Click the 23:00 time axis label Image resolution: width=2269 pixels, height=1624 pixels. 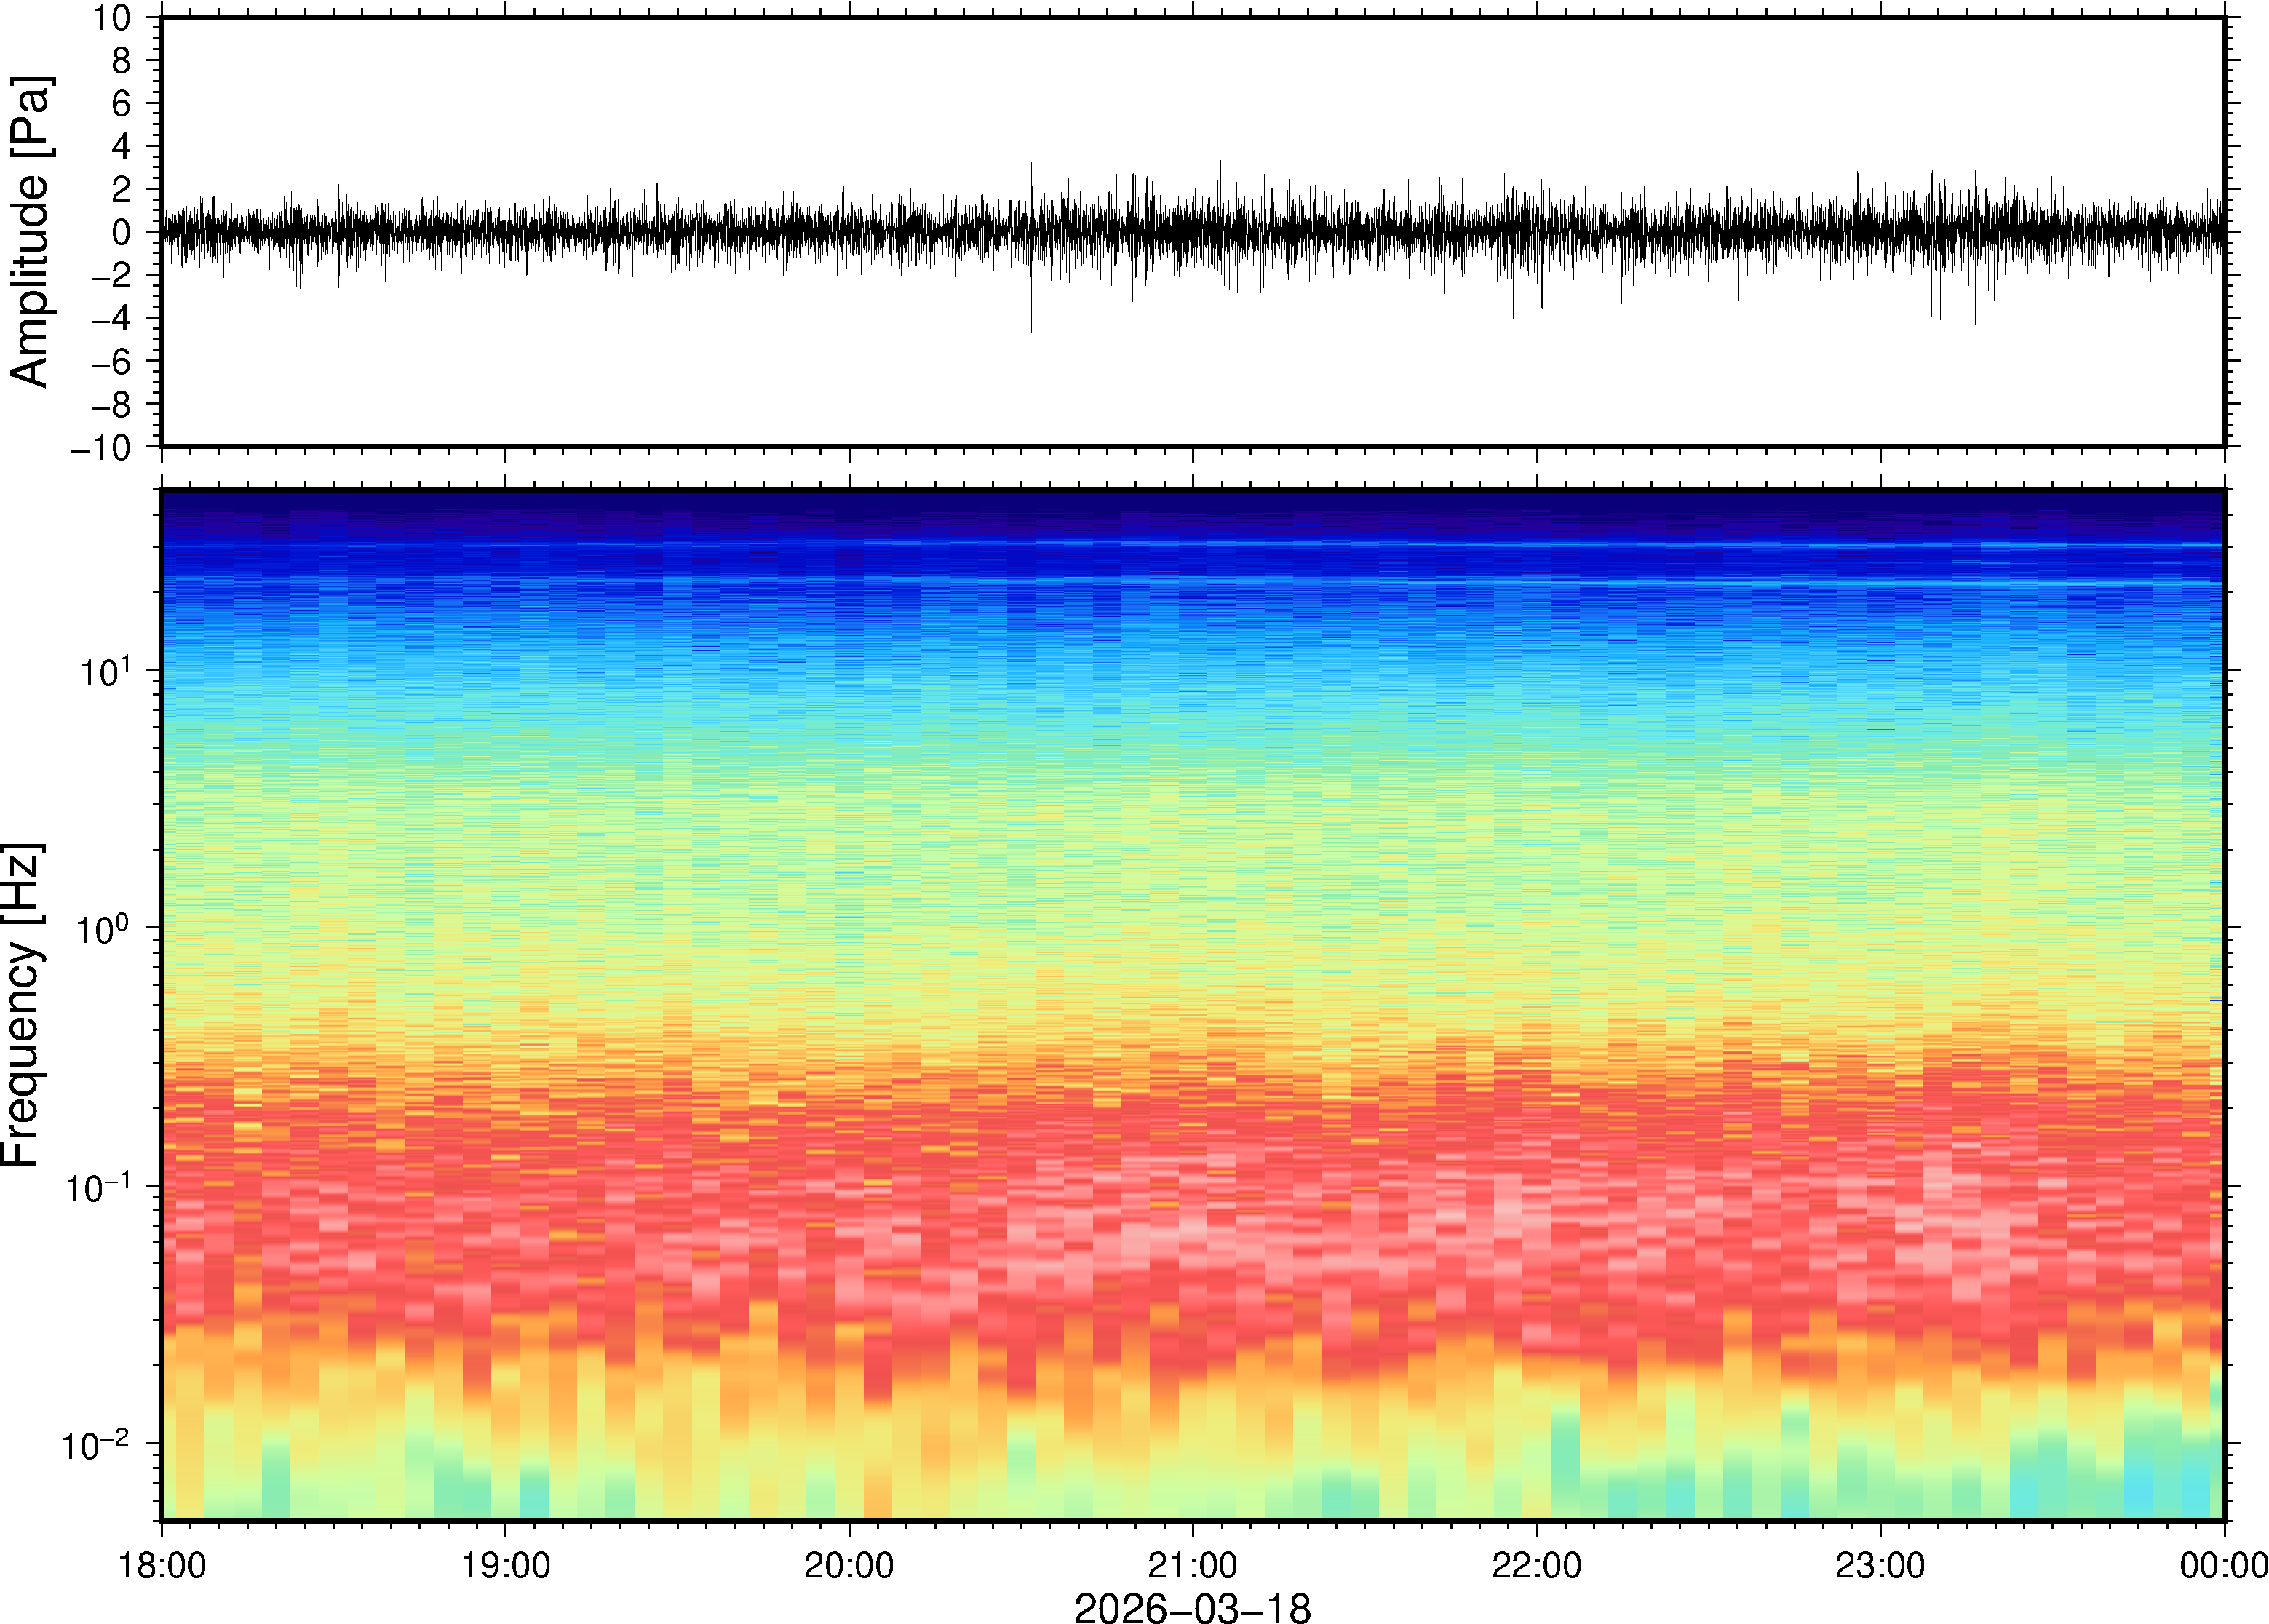pos(1880,1564)
